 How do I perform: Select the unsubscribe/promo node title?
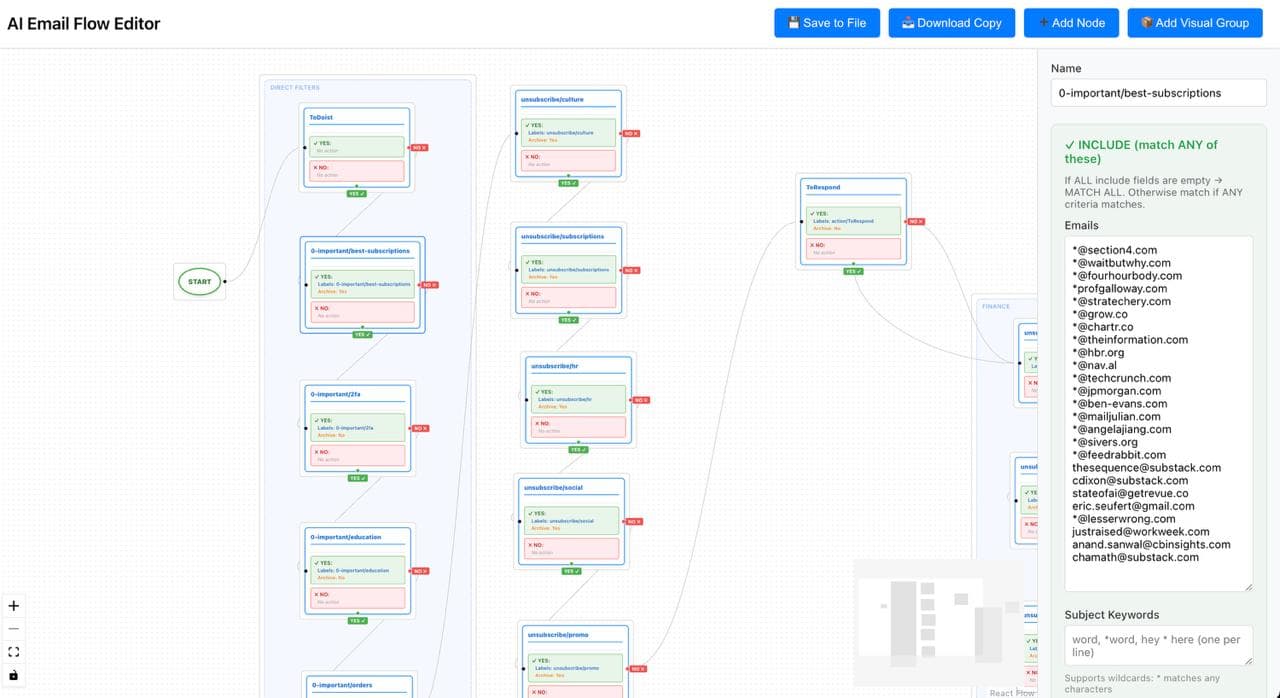(x=558, y=635)
